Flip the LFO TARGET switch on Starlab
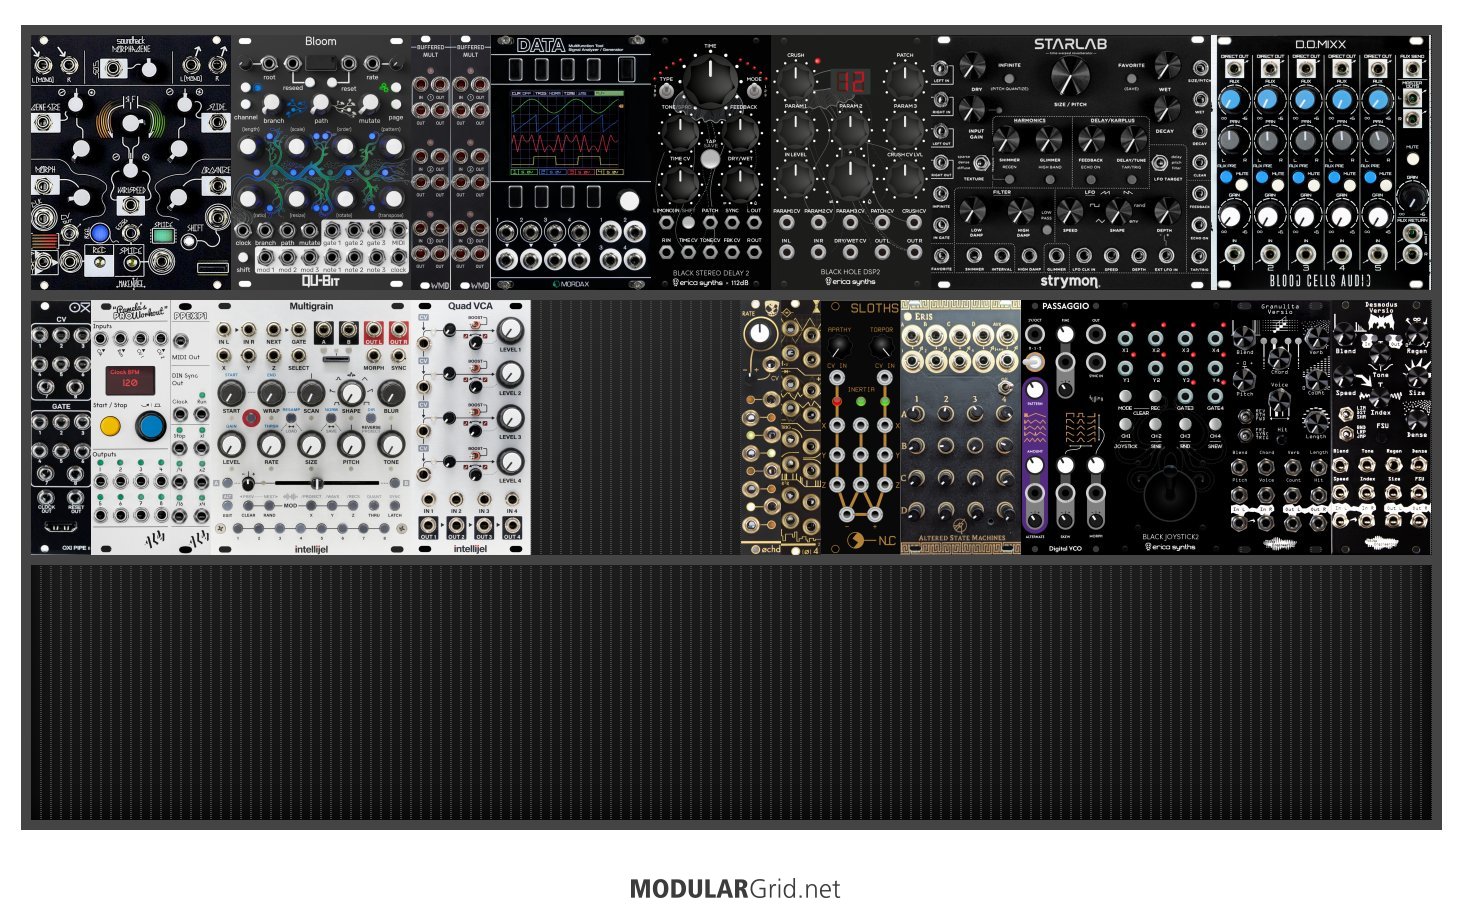1472x910 pixels. point(1161,161)
